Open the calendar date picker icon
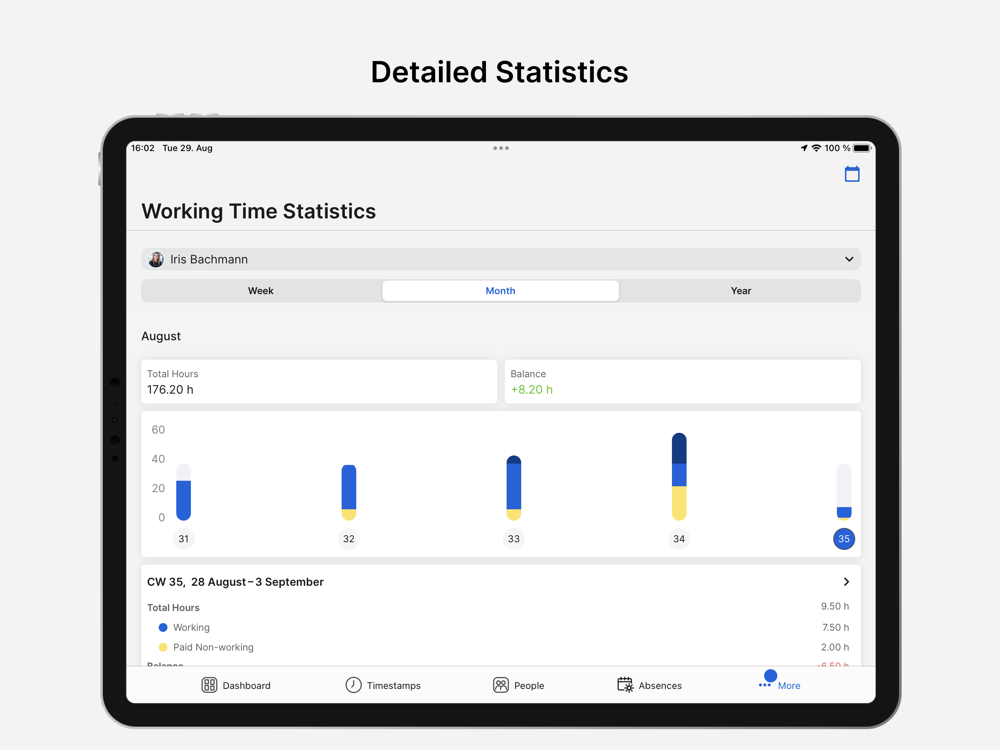 coord(852,173)
